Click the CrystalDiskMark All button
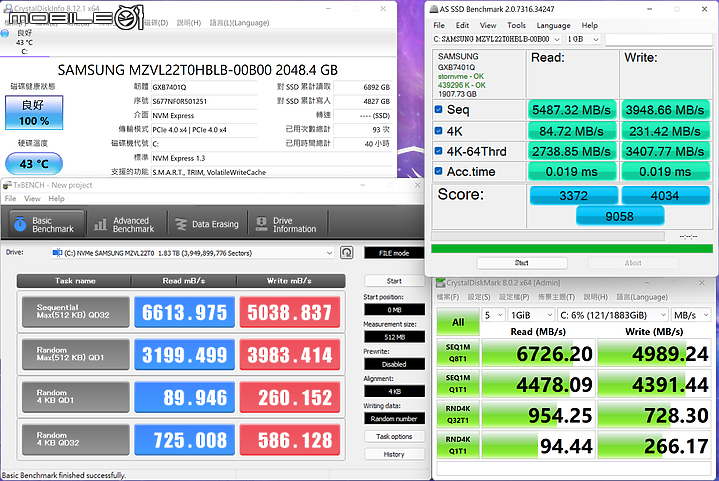Screen dimensions: 719x481 (x=458, y=322)
